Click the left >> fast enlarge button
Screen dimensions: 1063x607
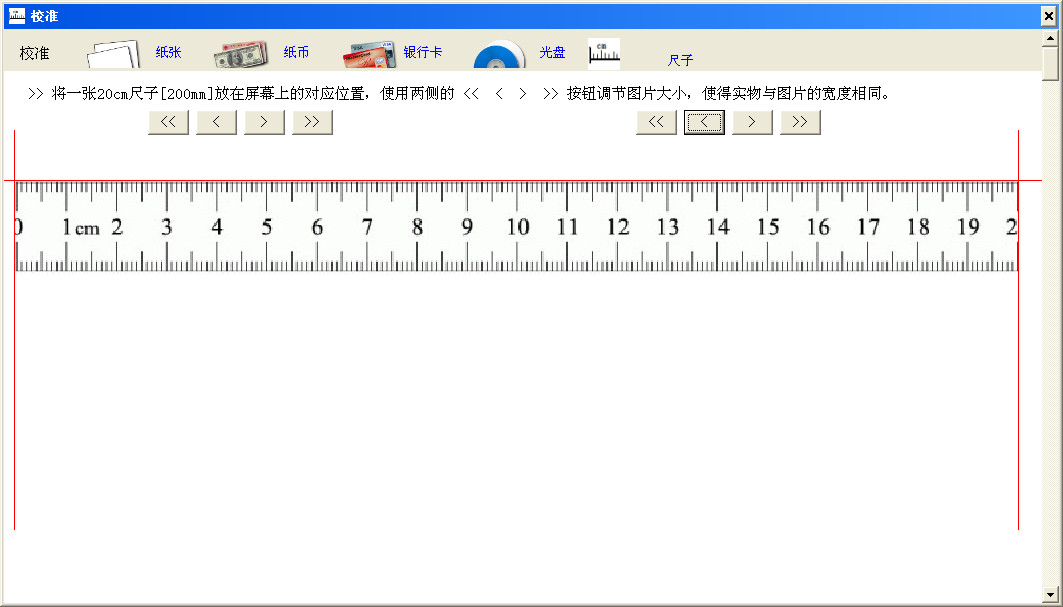click(311, 122)
